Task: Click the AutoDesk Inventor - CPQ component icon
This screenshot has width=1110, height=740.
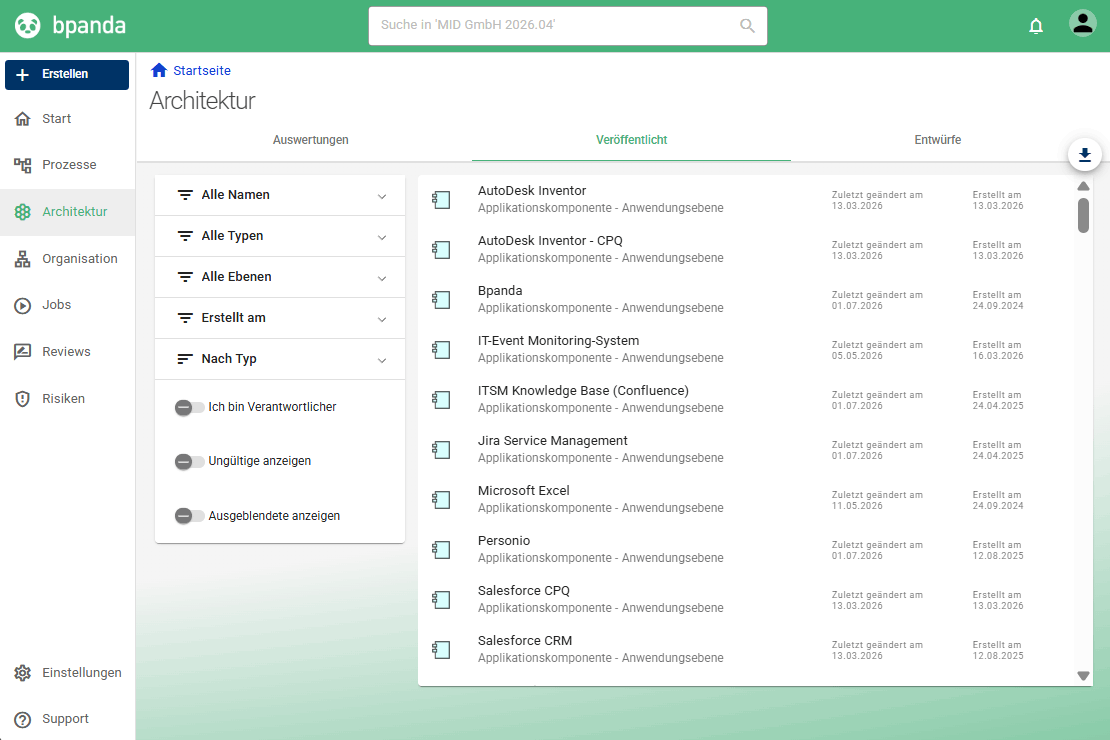Action: pyautogui.click(x=441, y=249)
